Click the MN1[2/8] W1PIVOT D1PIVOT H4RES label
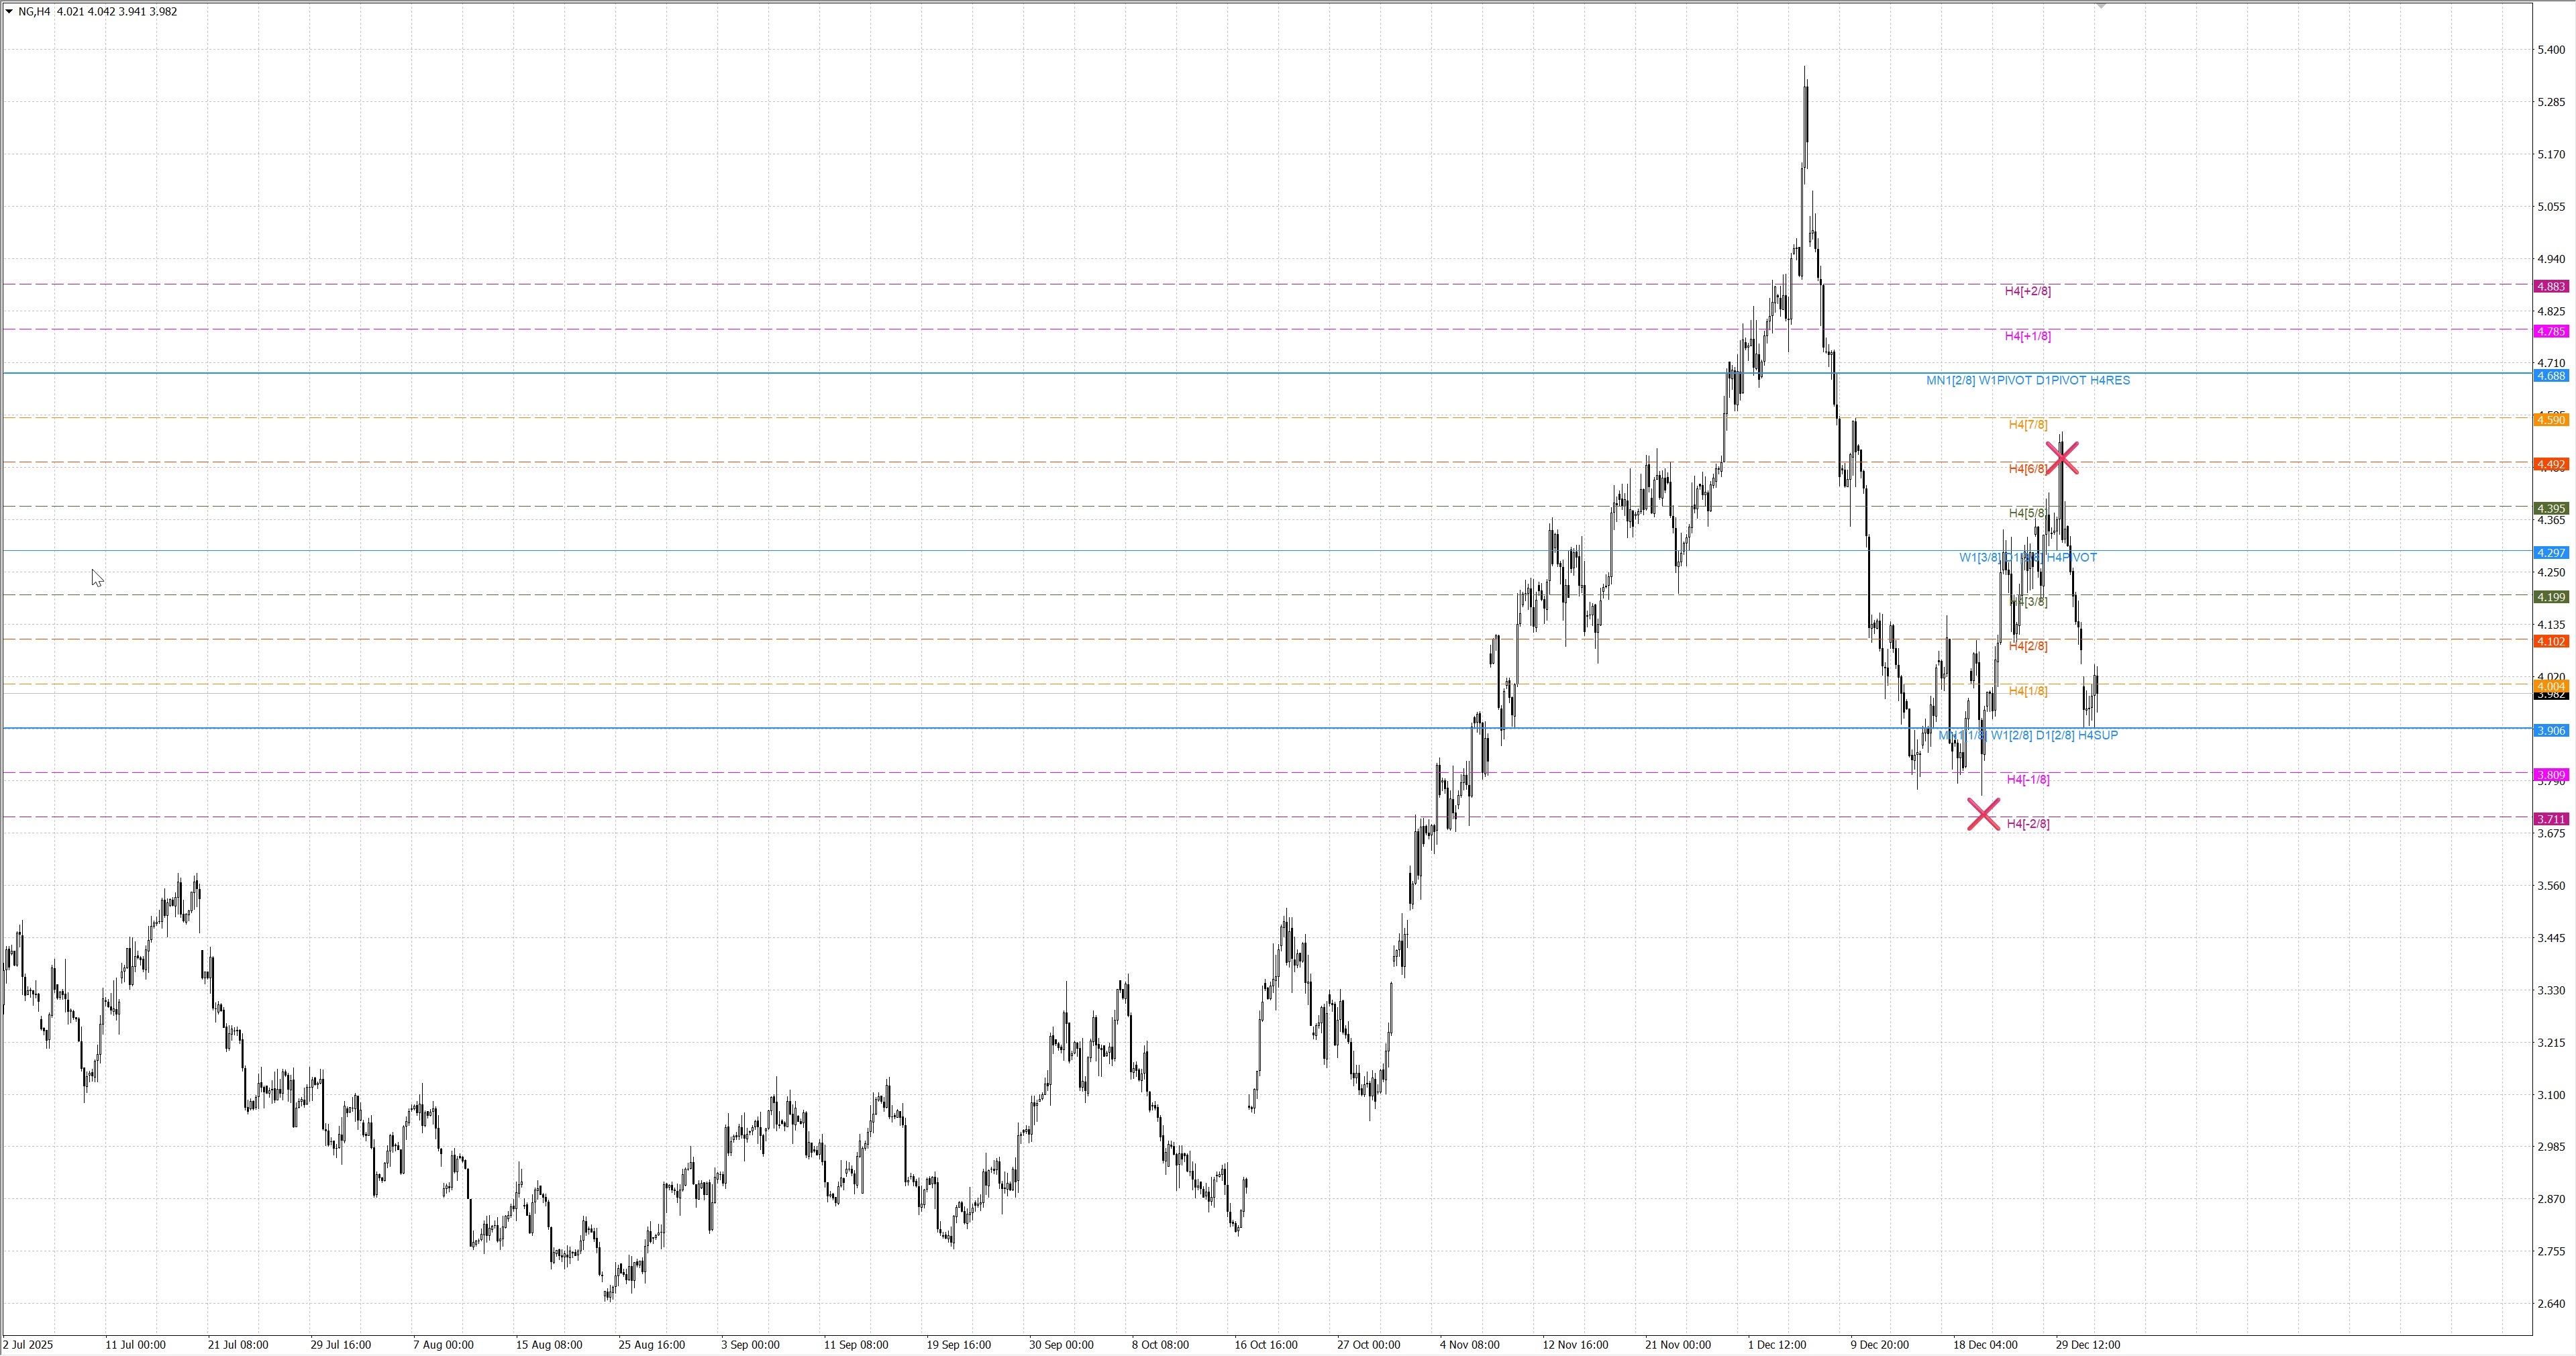 tap(2027, 381)
